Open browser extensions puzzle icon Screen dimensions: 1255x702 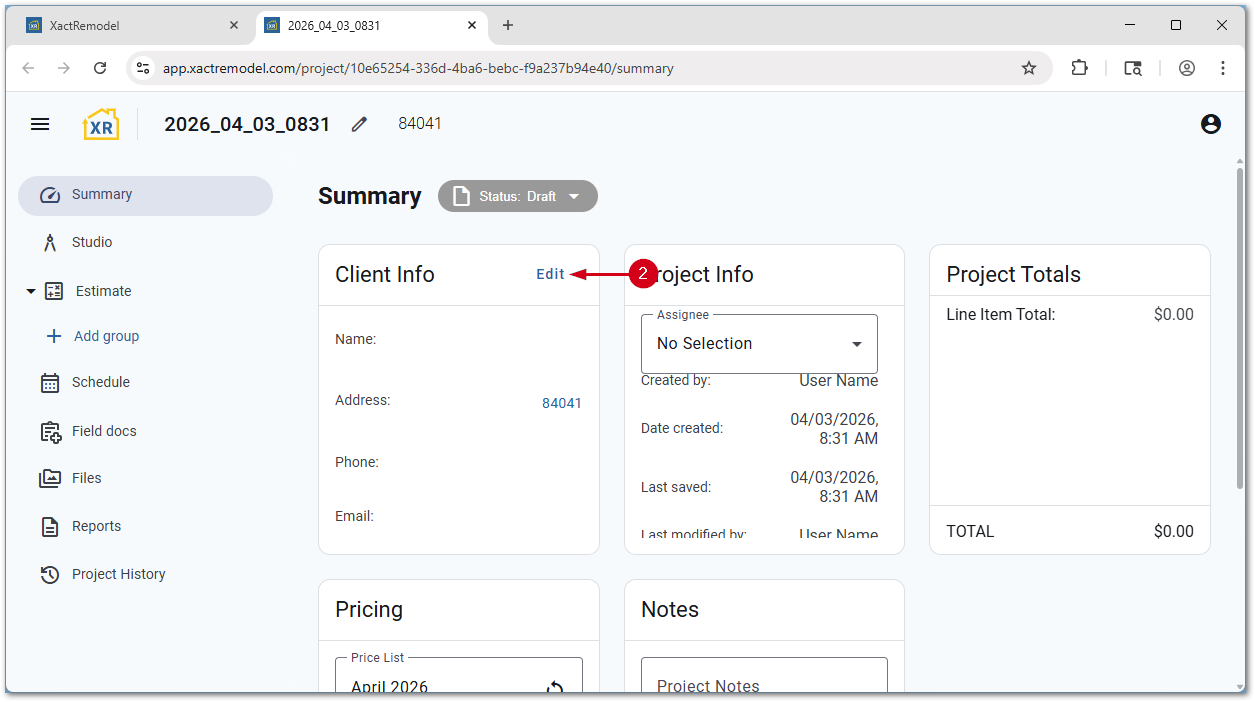[x=1079, y=68]
